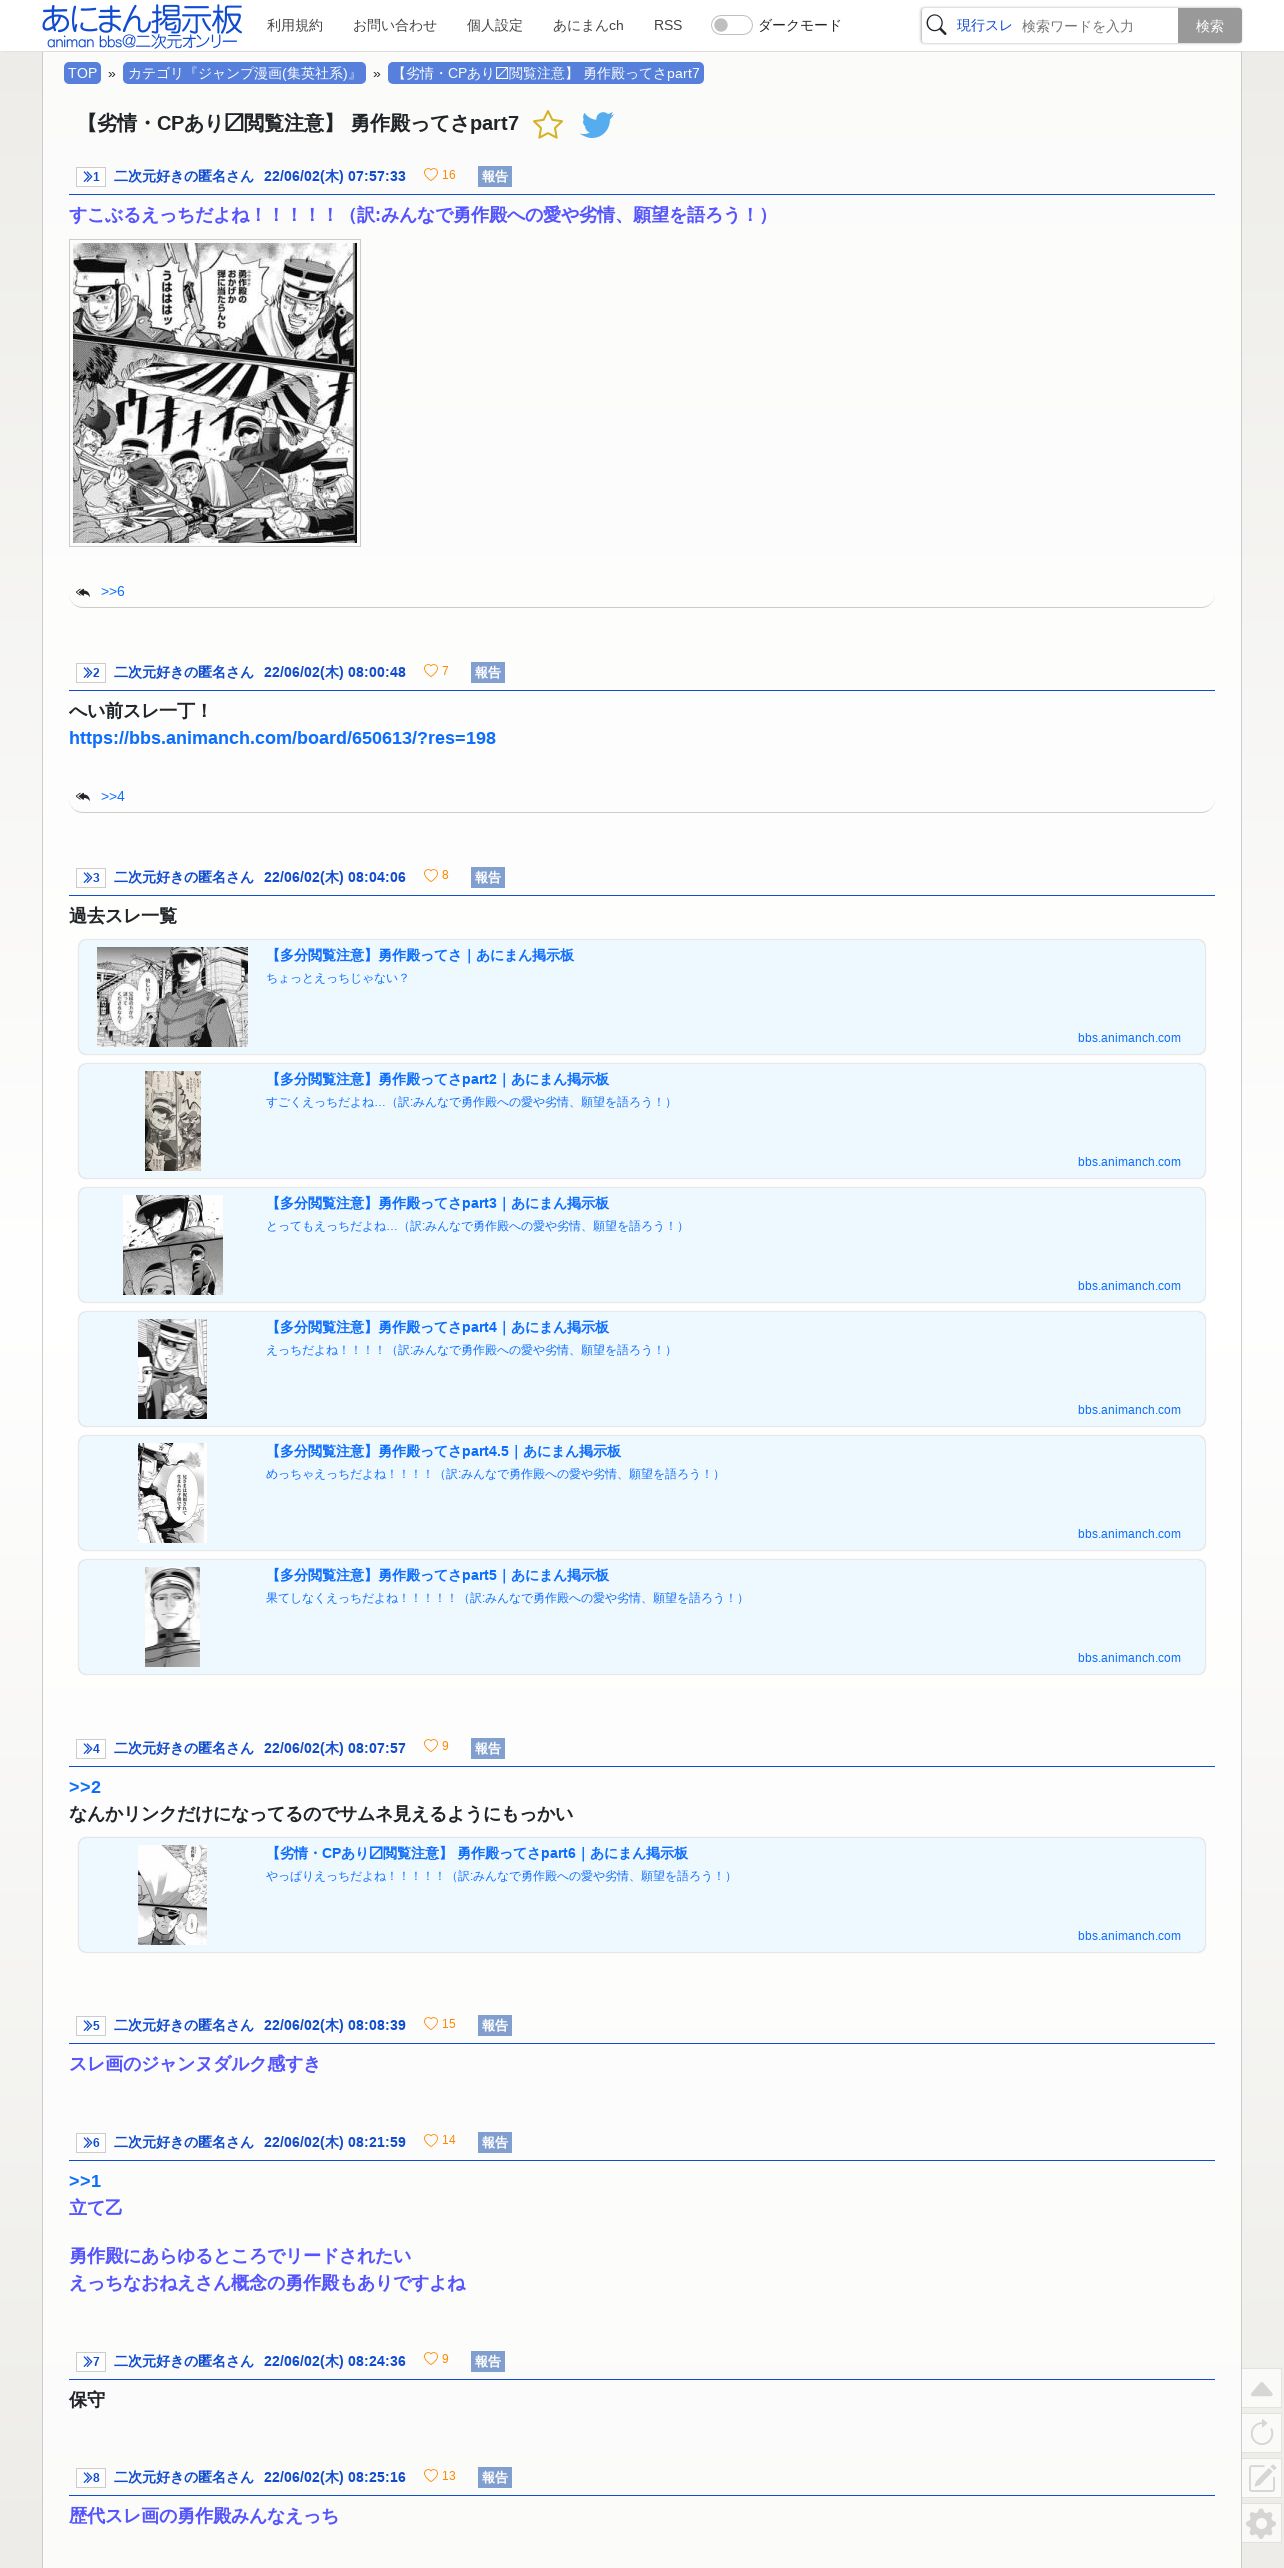Share thread via Twitter bird icon
Screen dimensions: 1284x2568
point(597,124)
